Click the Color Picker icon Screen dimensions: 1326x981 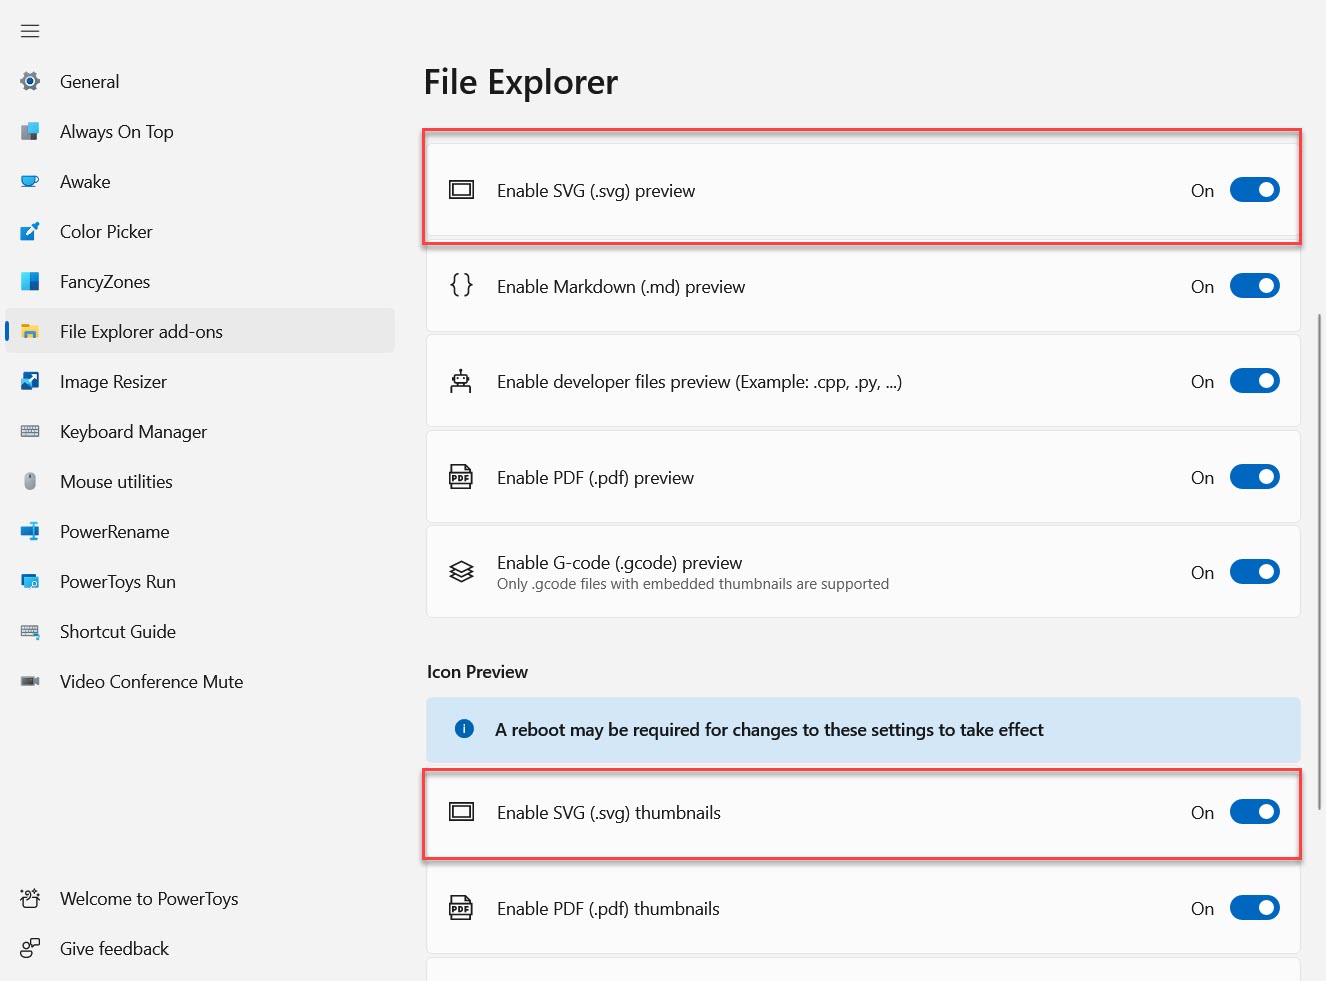[30, 231]
